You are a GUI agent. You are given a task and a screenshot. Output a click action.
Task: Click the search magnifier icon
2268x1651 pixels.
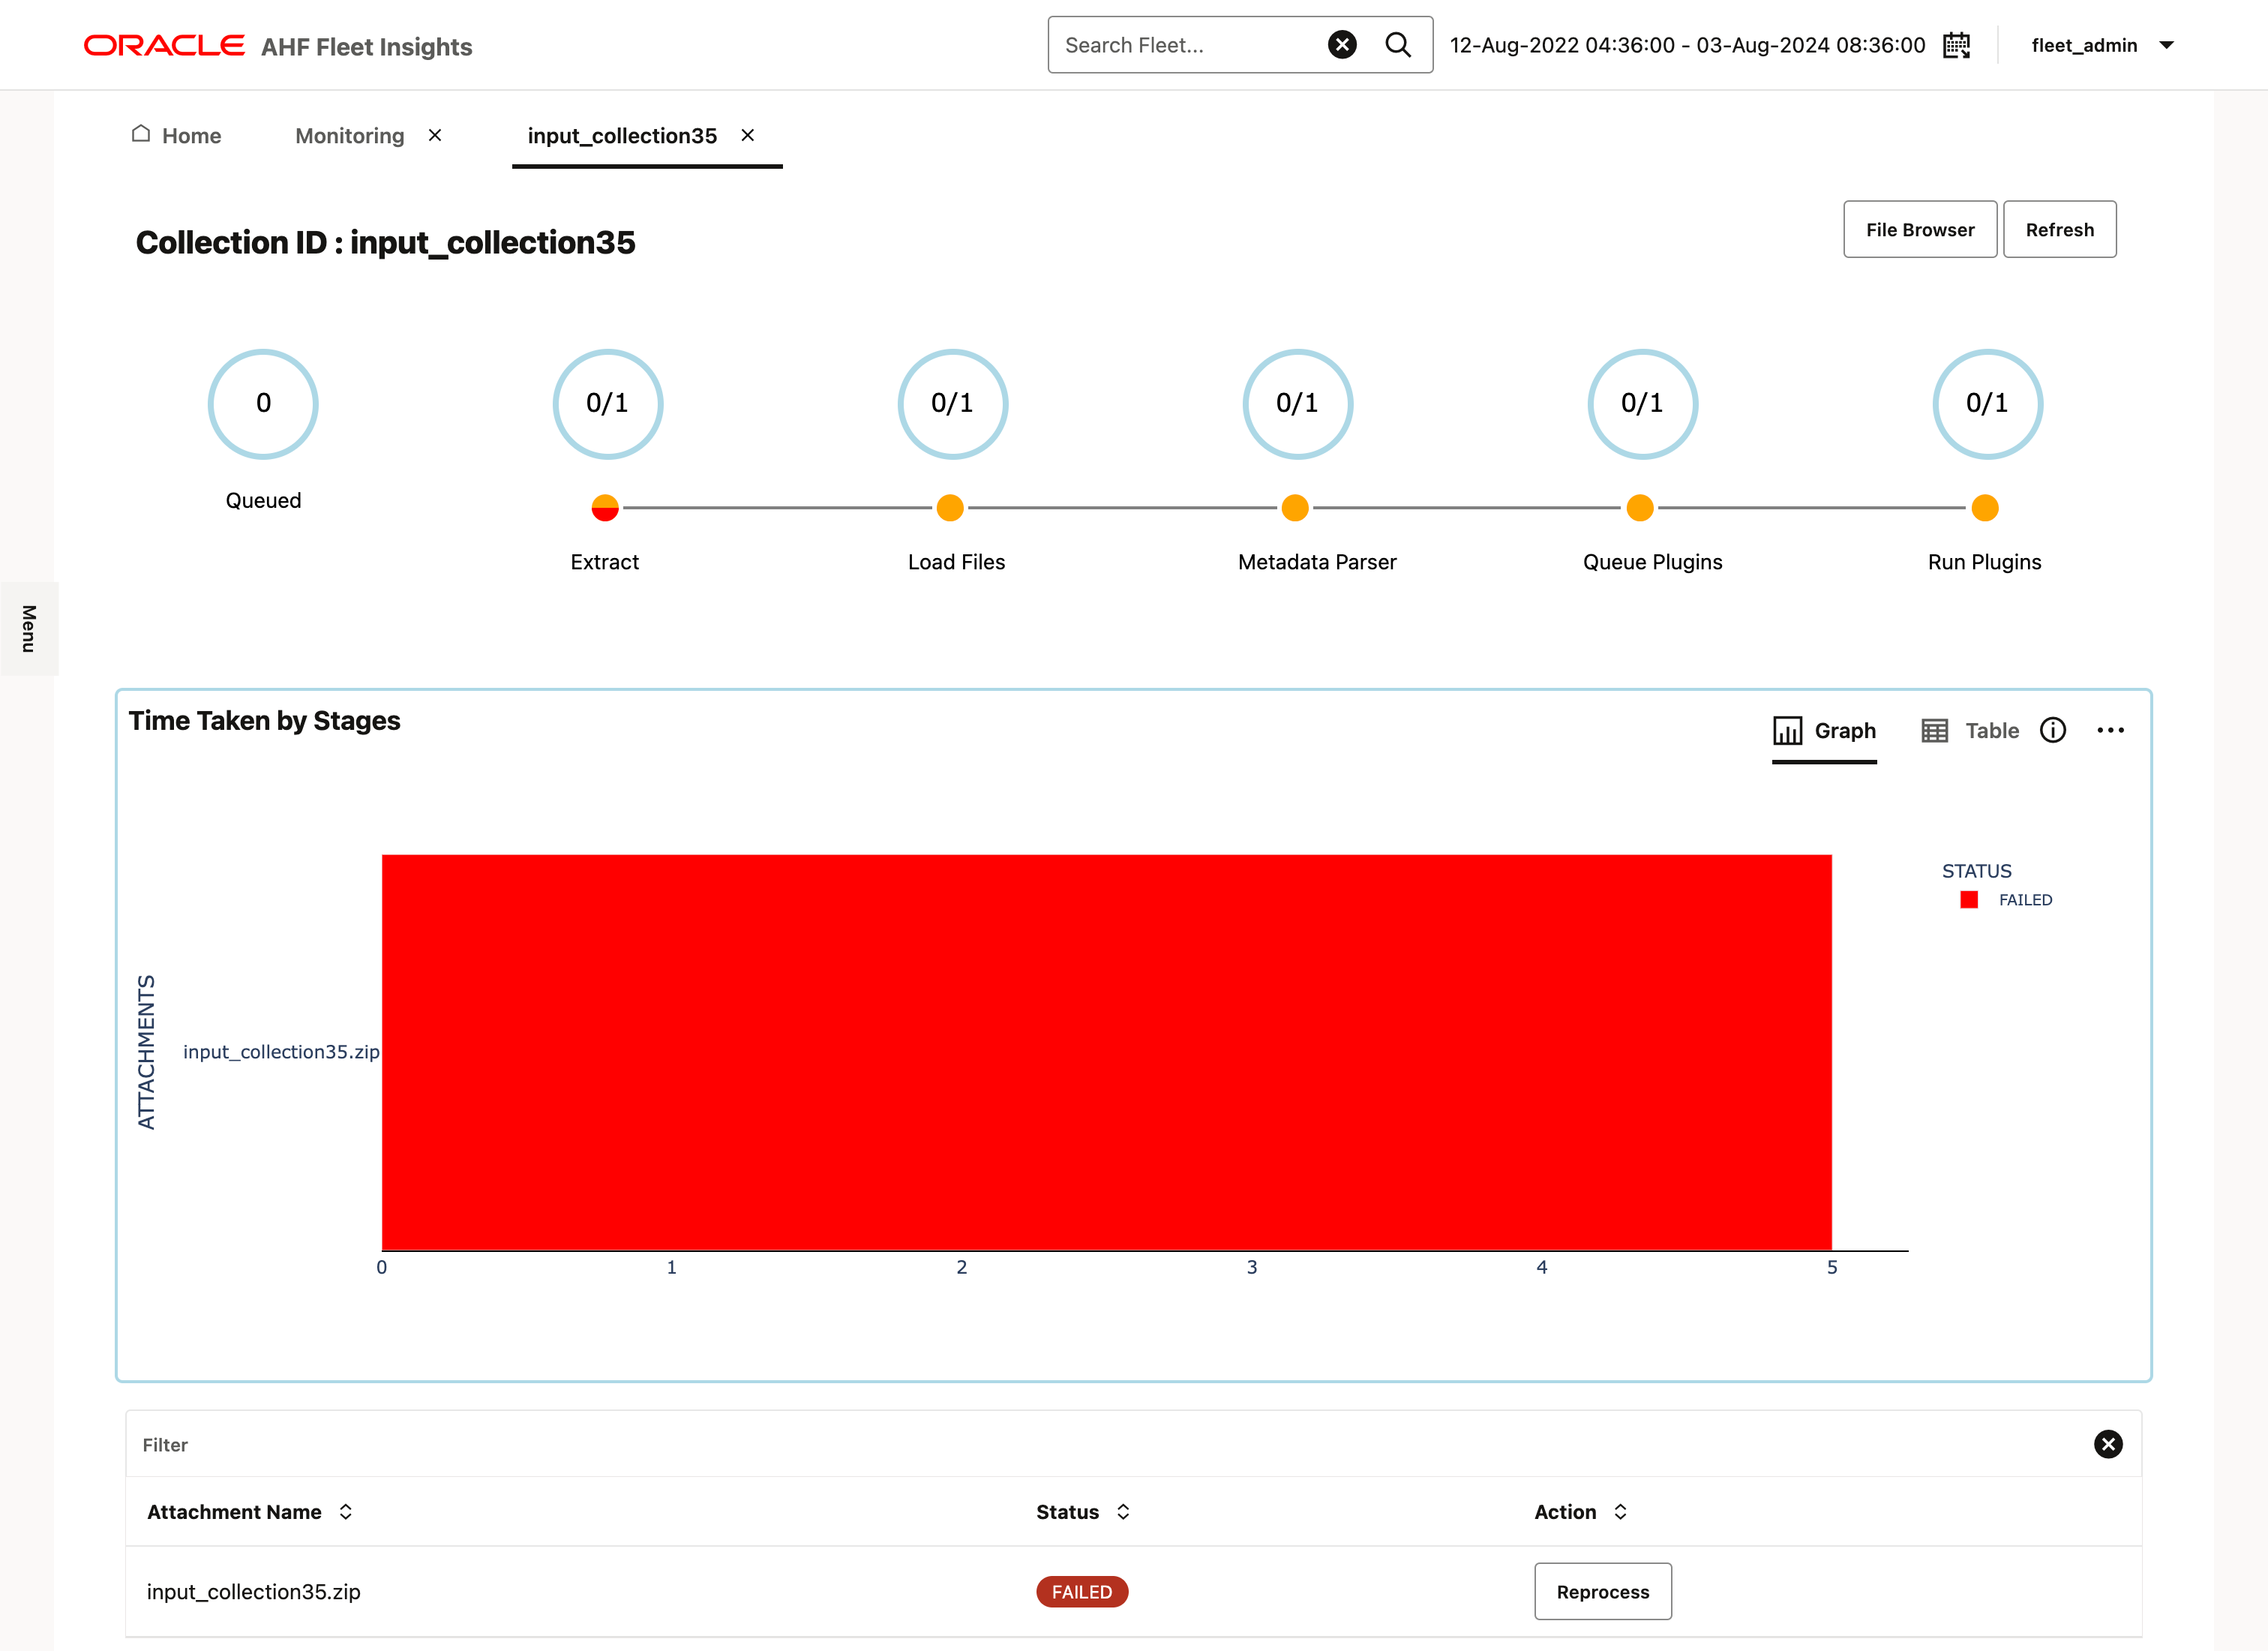[x=1397, y=45]
